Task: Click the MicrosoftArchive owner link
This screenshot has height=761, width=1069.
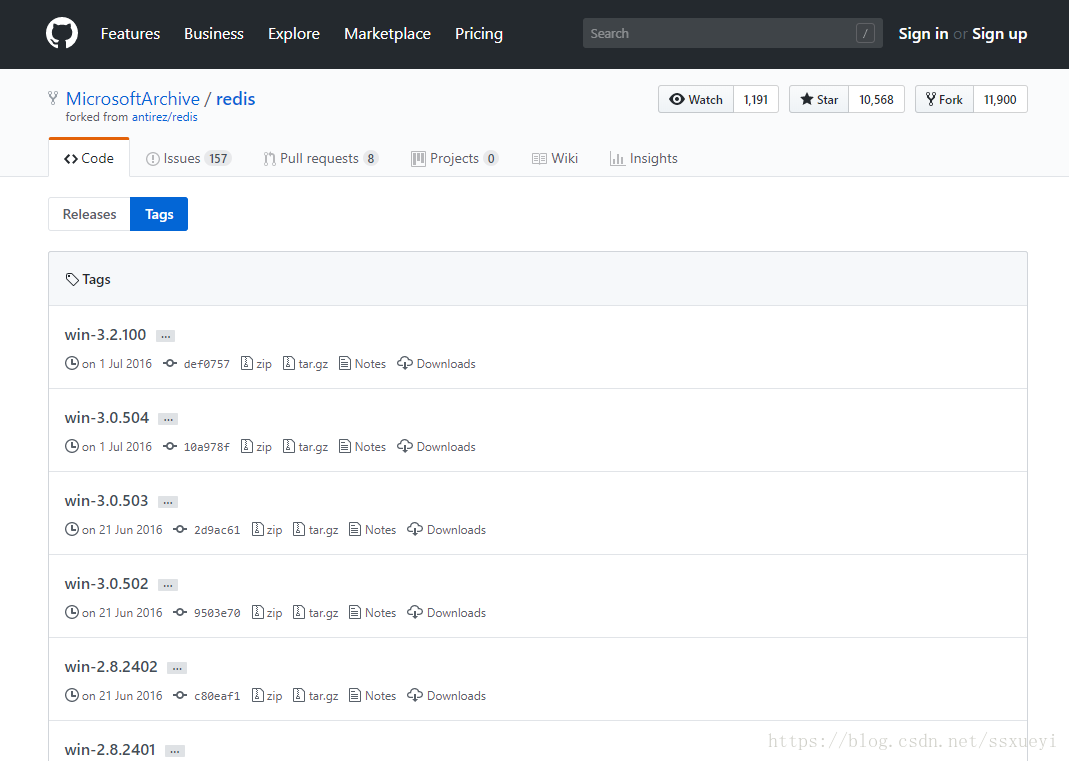Action: tap(133, 99)
